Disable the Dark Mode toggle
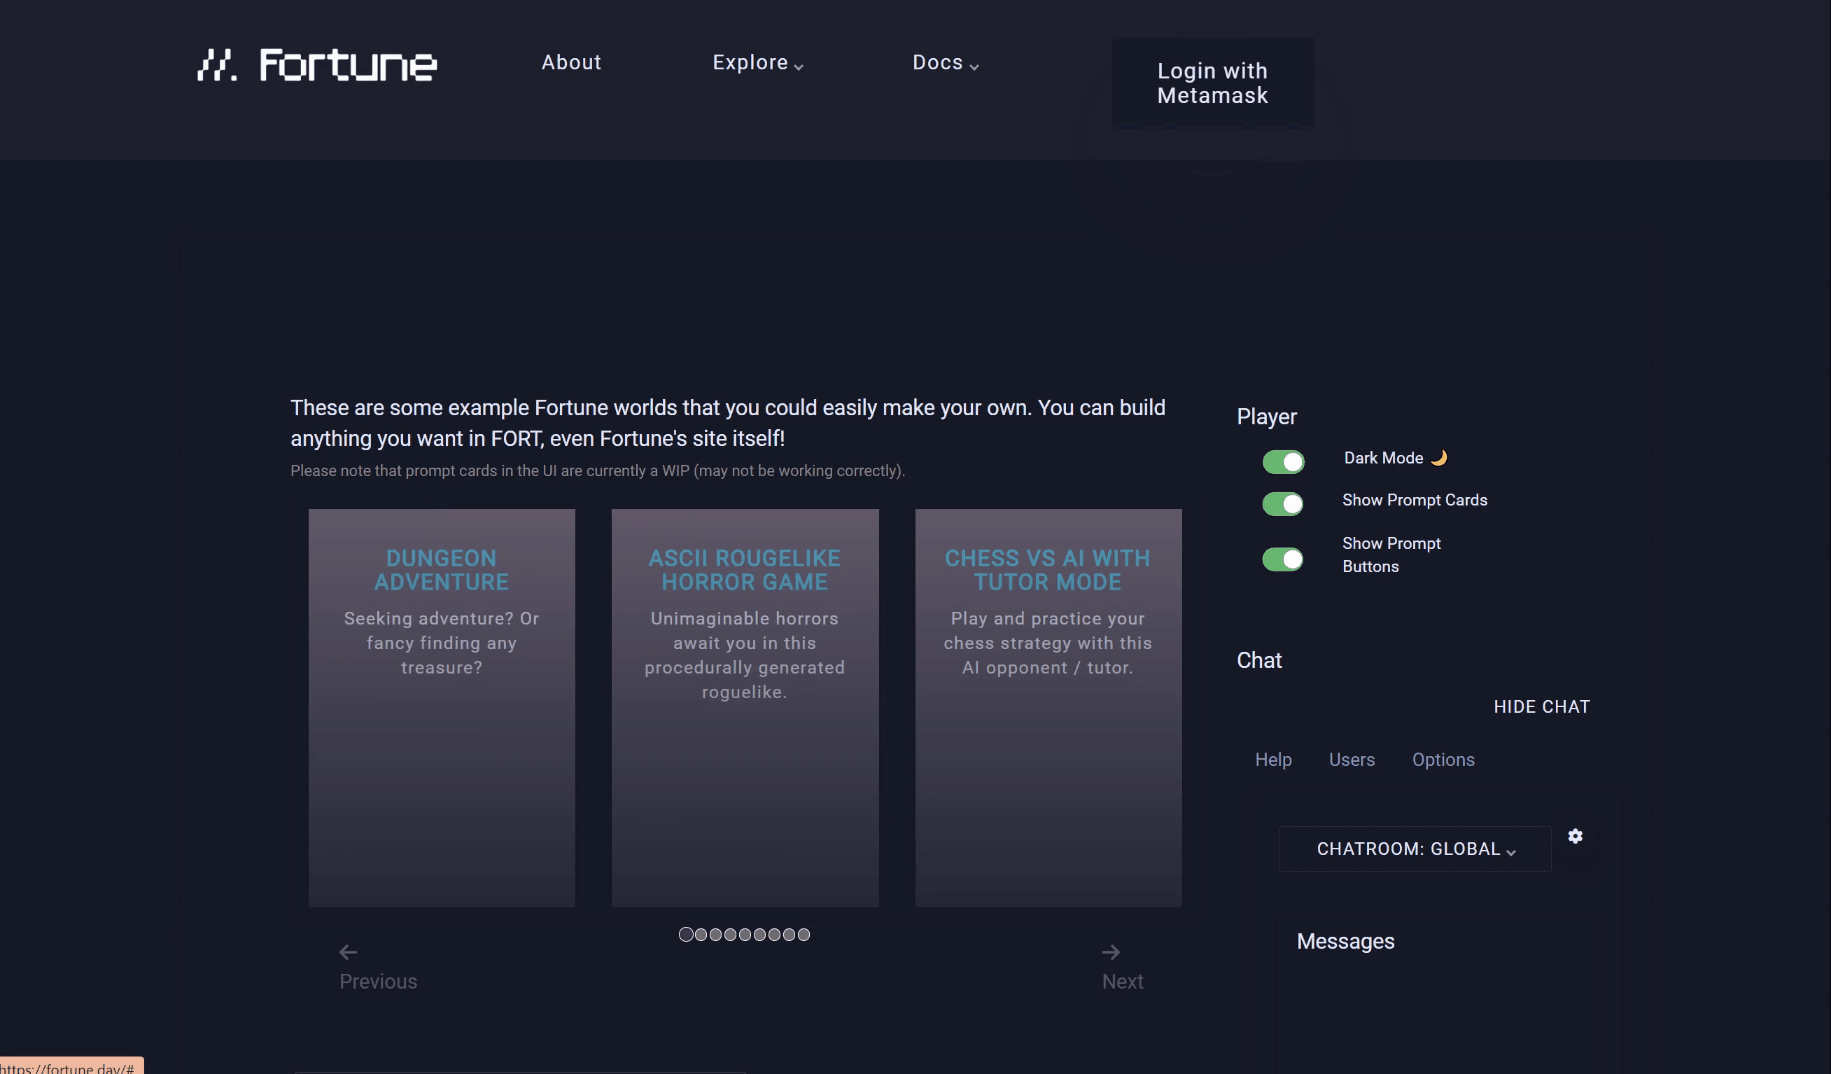The image size is (1831, 1074). 1283,462
